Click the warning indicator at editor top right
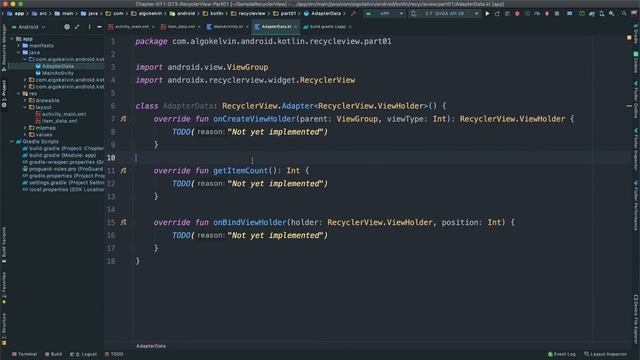 (629, 38)
